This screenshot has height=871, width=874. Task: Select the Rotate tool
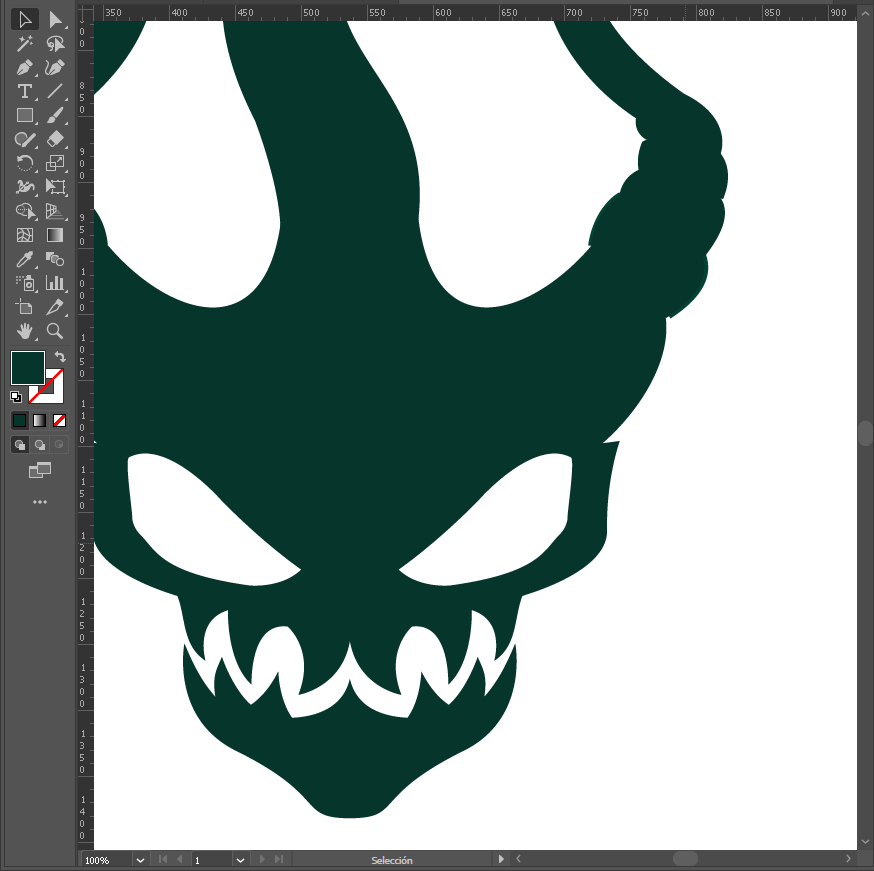pos(25,163)
